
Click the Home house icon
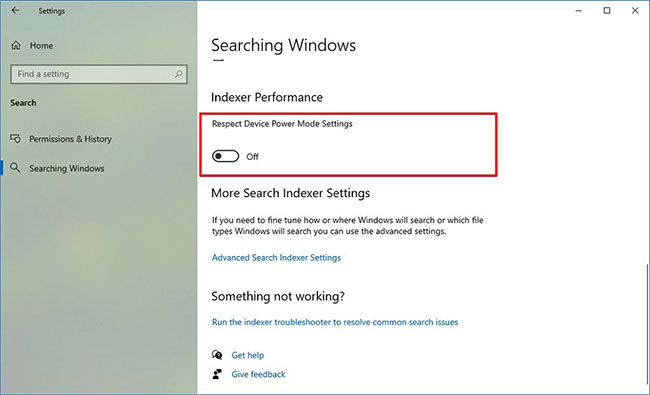pyautogui.click(x=16, y=45)
